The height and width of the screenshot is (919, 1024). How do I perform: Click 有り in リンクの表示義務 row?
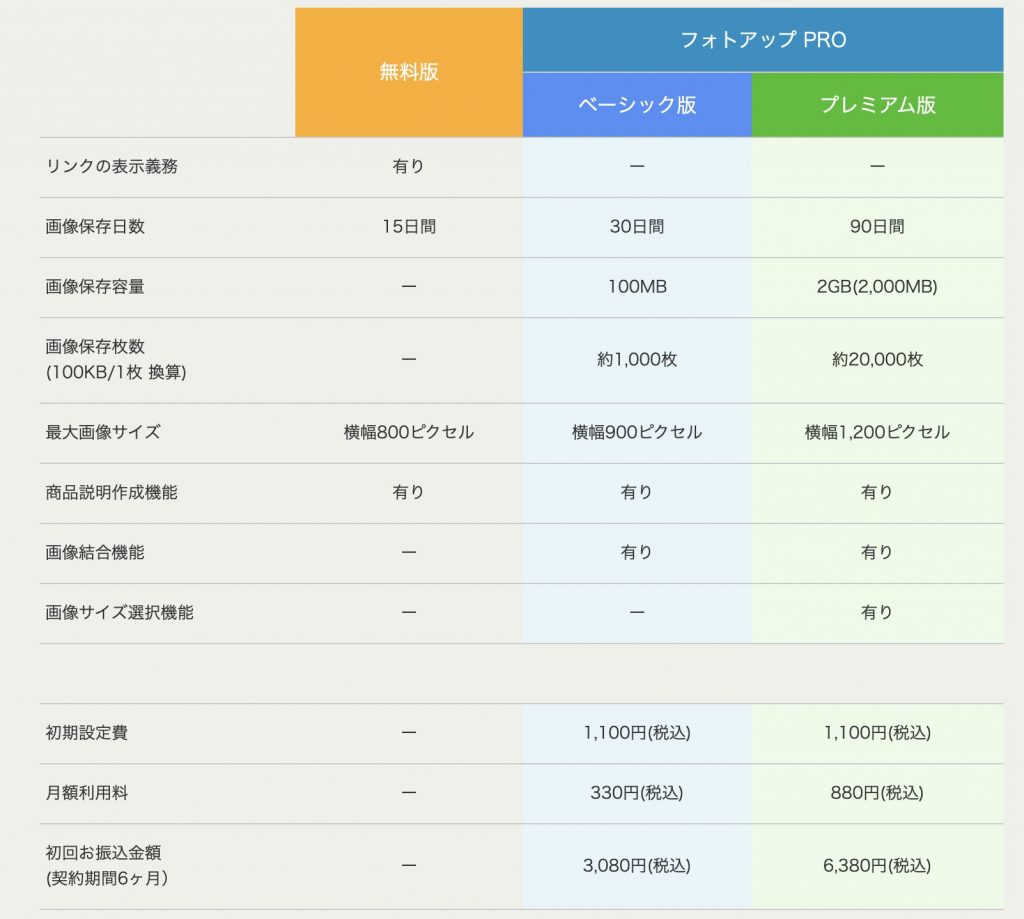pyautogui.click(x=409, y=167)
